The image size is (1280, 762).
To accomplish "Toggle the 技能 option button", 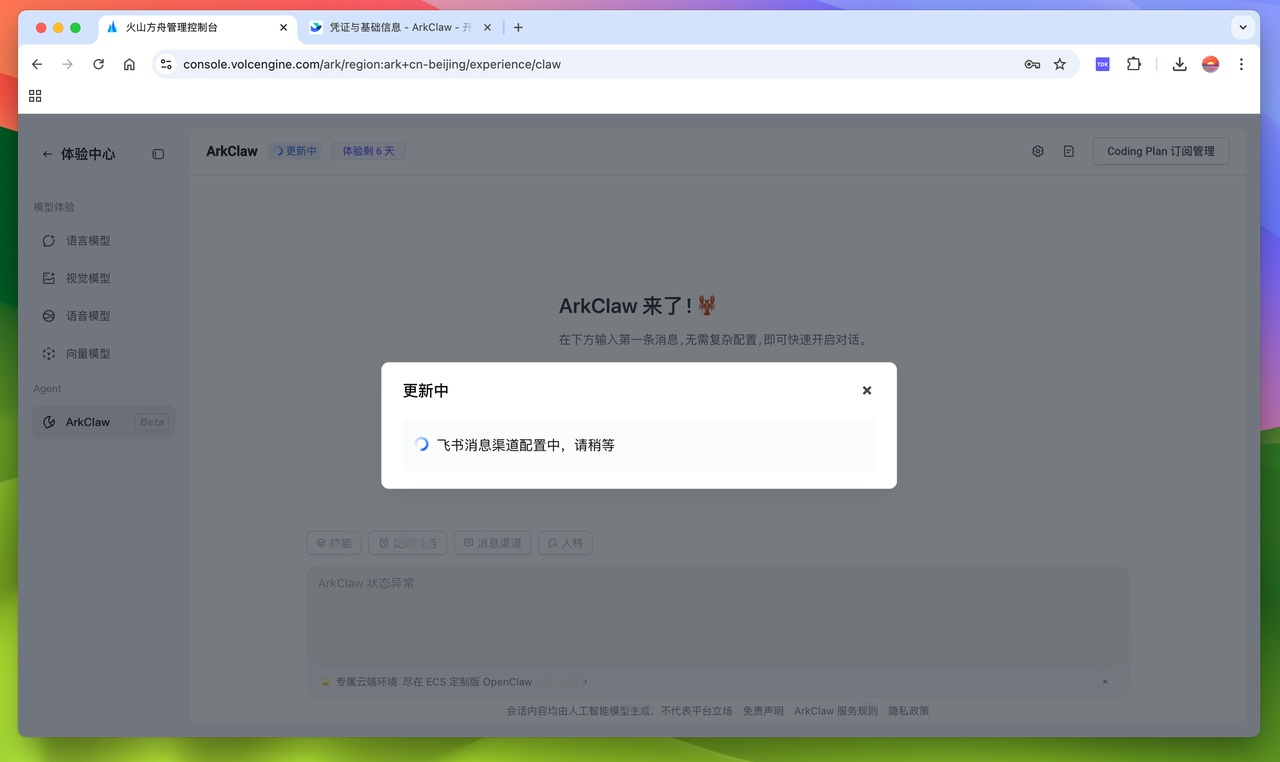I will pyautogui.click(x=333, y=542).
